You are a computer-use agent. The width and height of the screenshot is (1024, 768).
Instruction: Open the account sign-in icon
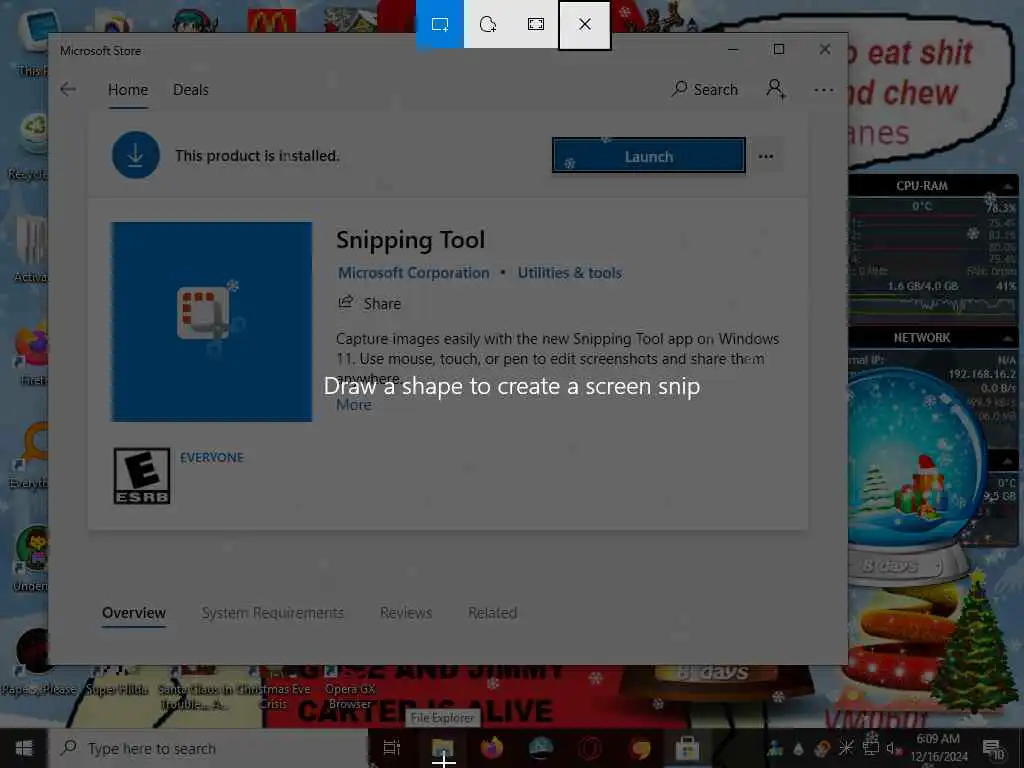pyautogui.click(x=775, y=89)
